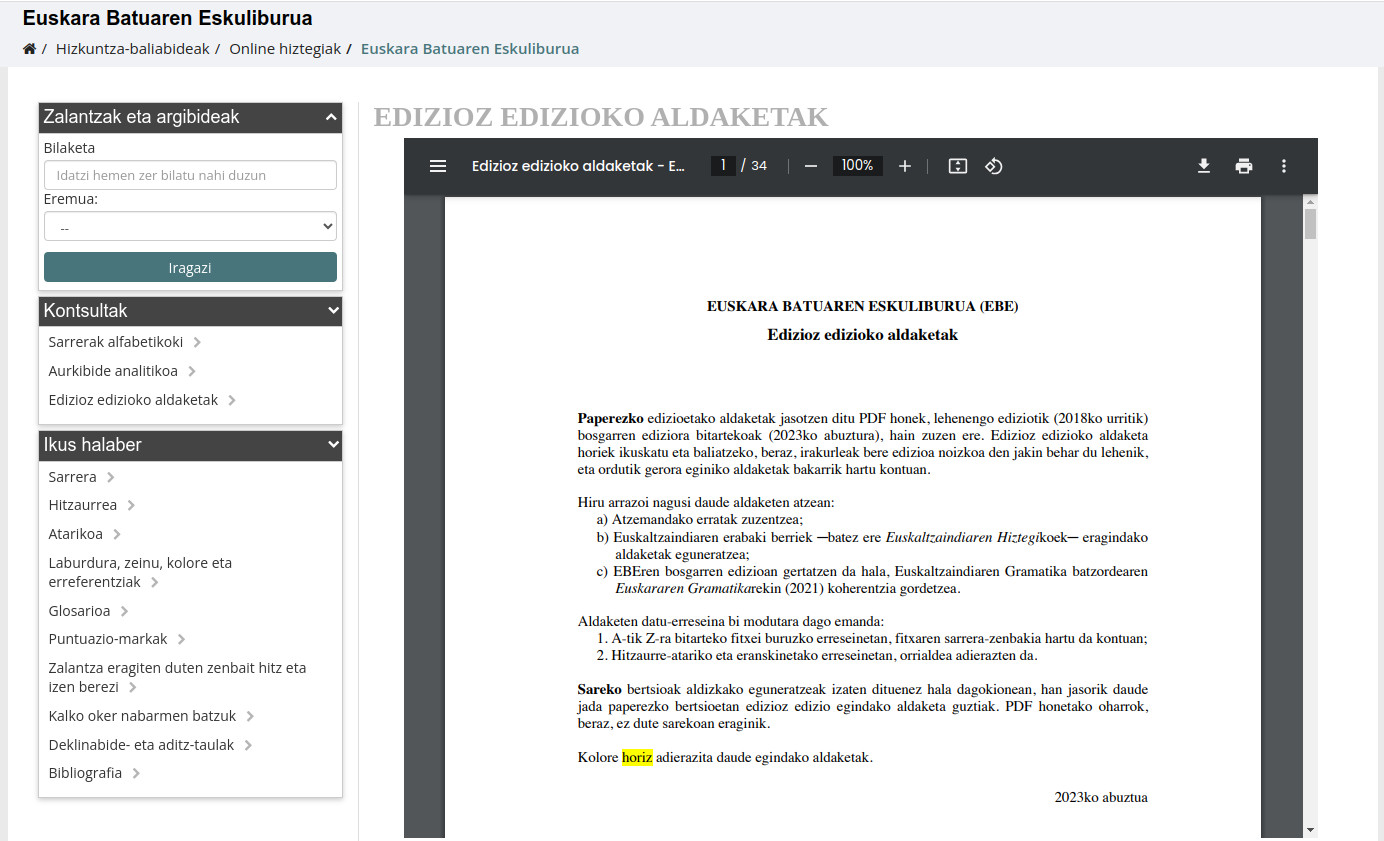Viewport: 1384px width, 841px height.
Task: Click the Iragazi button
Action: pos(190,267)
